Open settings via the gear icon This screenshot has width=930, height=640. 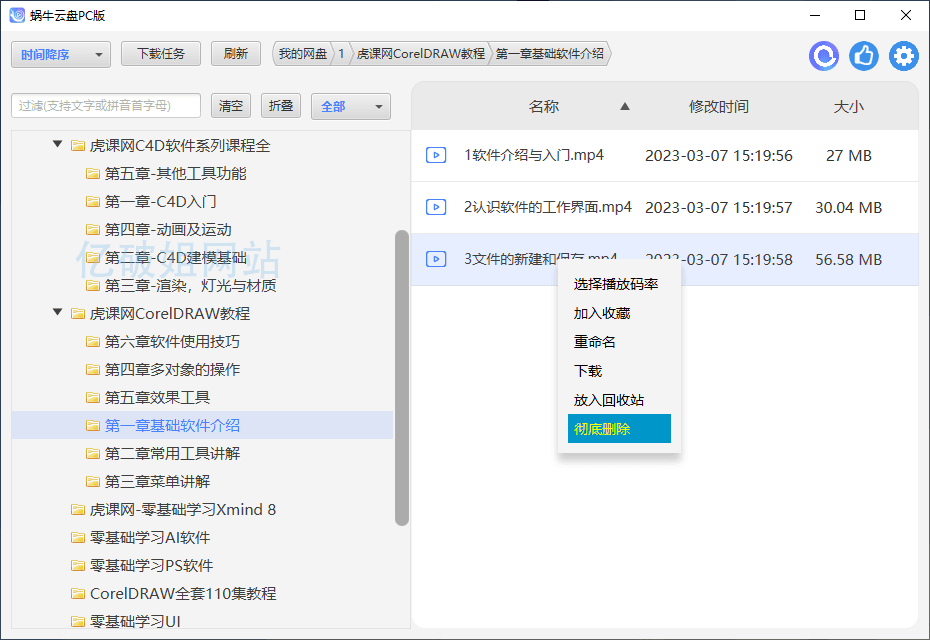pos(904,56)
